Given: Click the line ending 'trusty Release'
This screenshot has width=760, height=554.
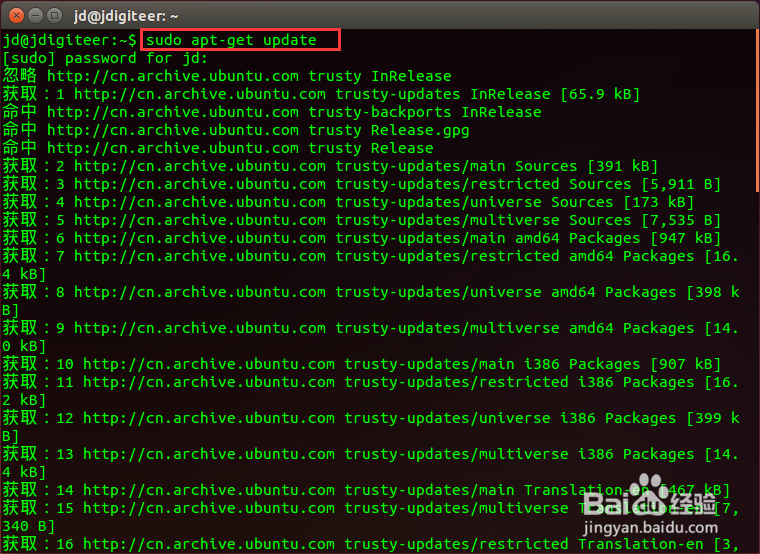Looking at the screenshot, I should (218, 148).
